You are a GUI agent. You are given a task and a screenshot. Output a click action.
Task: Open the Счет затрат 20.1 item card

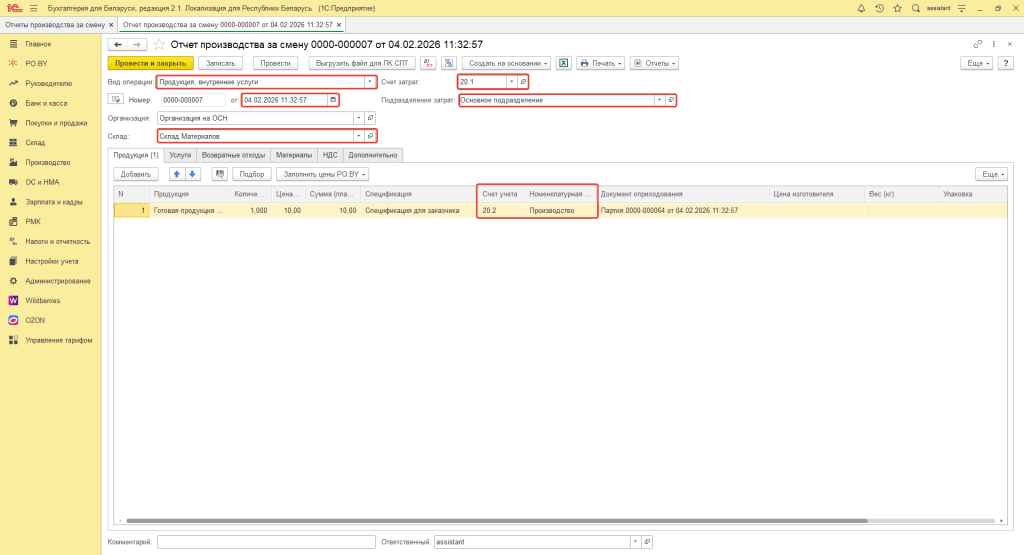point(522,82)
